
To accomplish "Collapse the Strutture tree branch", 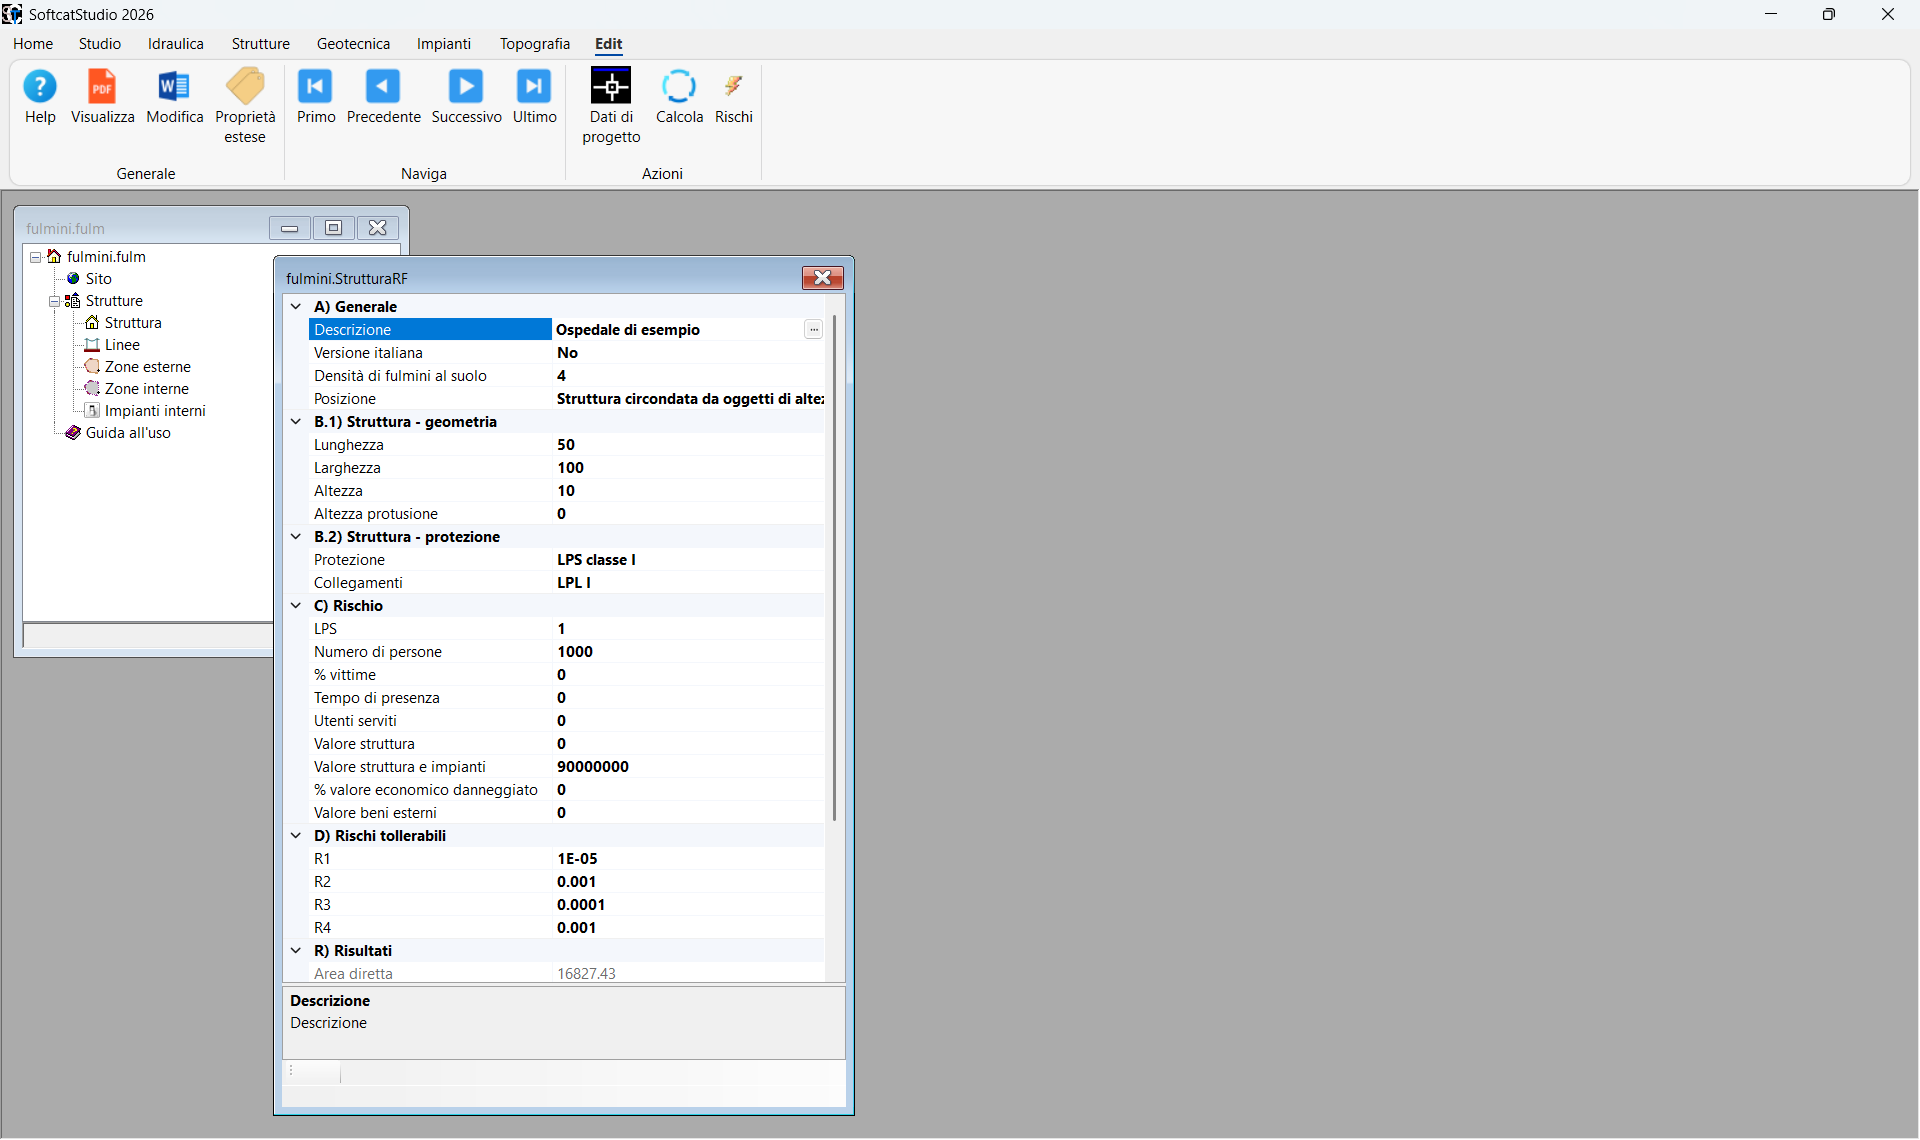I will coord(55,301).
